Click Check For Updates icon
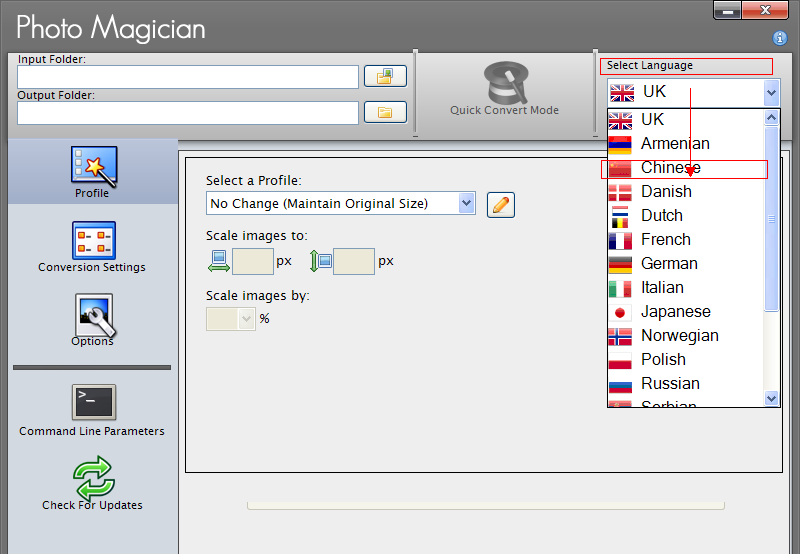 tap(93, 482)
